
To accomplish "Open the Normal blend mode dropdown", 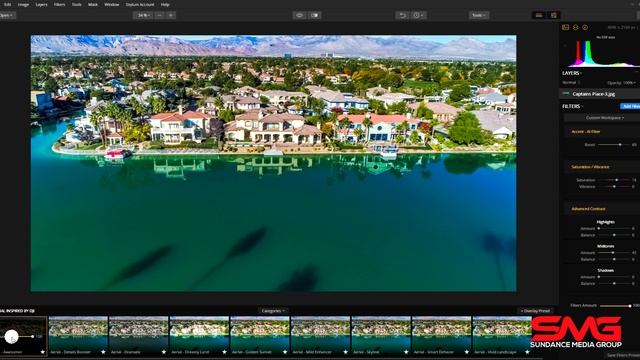I will tap(571, 82).
